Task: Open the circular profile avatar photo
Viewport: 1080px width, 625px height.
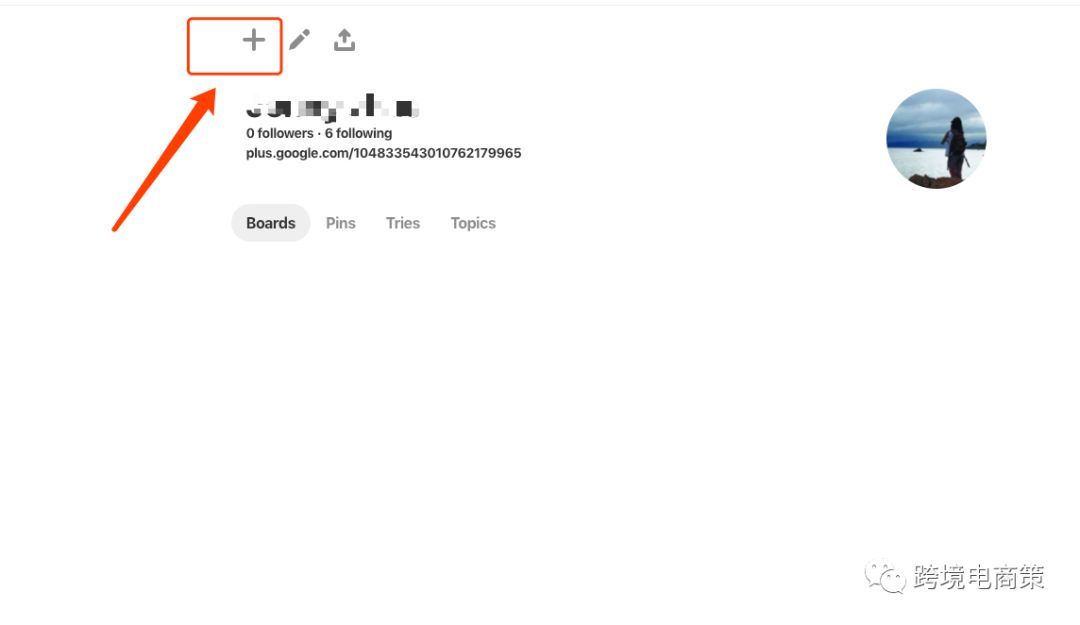Action: 936,139
